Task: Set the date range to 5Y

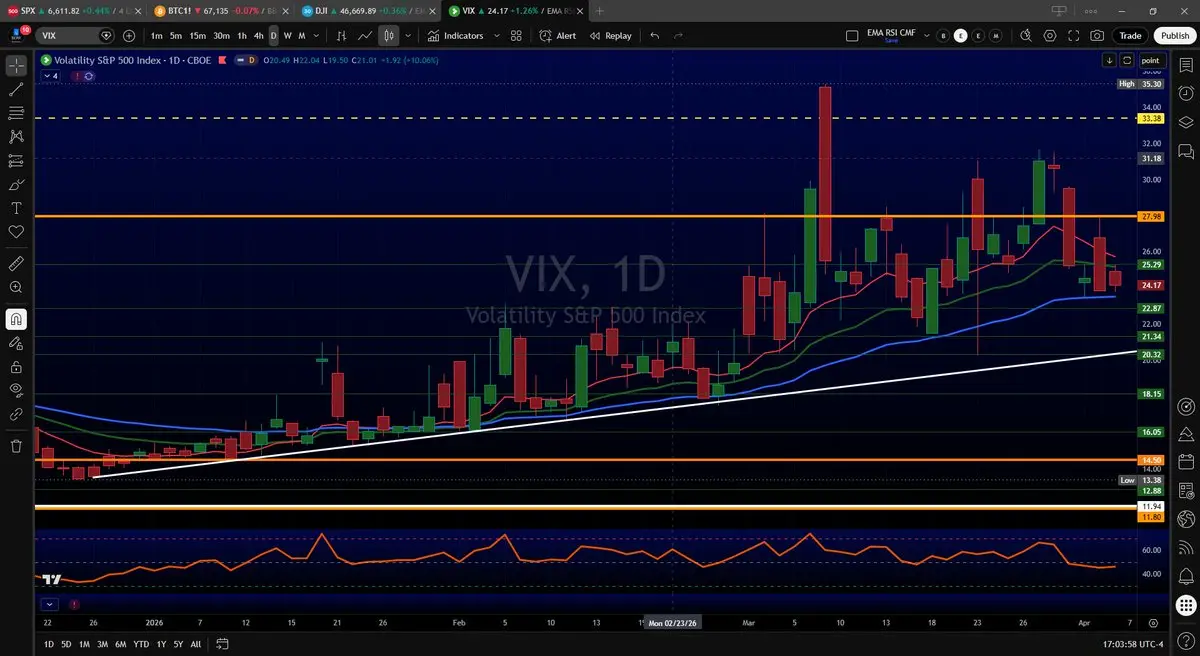Action: tap(178, 644)
